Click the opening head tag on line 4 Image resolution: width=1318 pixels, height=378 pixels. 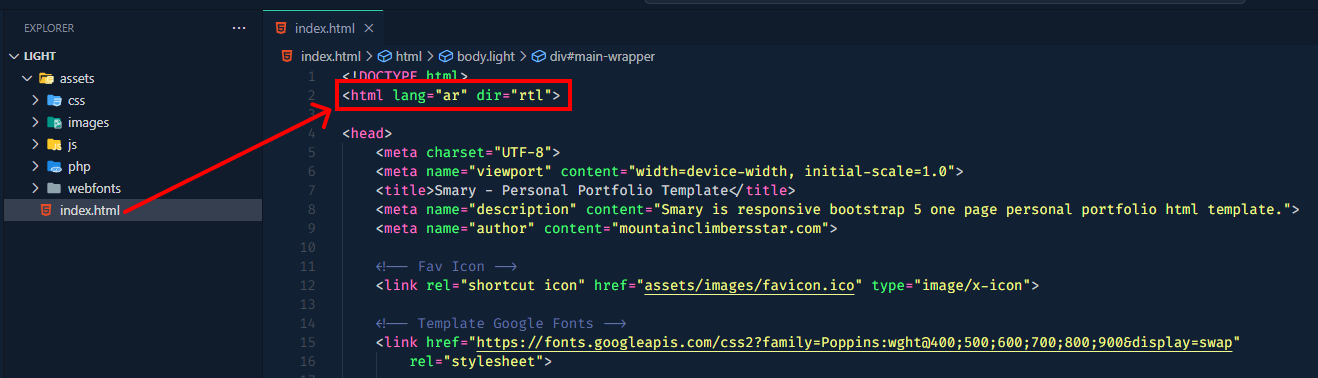pyautogui.click(x=367, y=134)
